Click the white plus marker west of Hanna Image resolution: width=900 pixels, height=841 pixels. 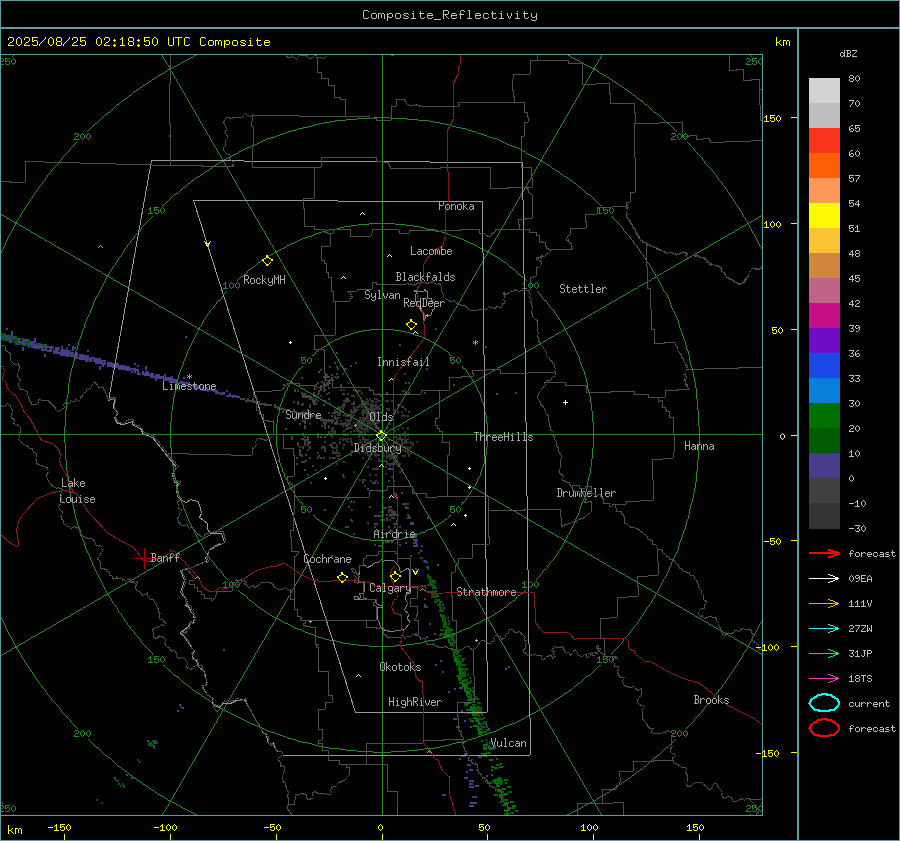565,402
